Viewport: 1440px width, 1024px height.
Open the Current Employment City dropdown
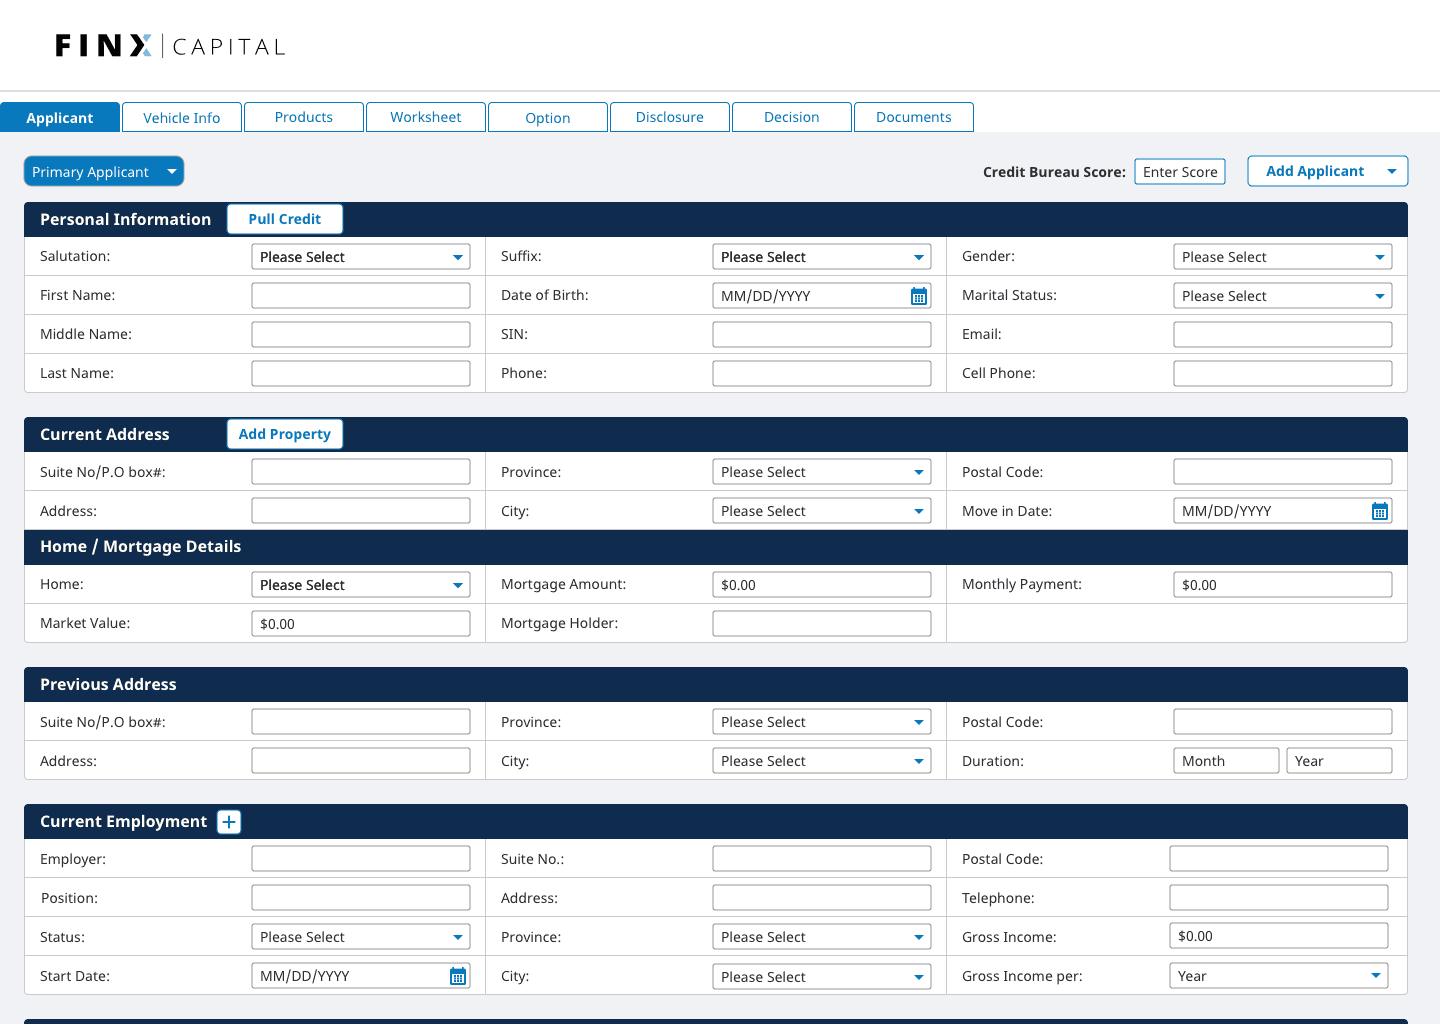[822, 977]
